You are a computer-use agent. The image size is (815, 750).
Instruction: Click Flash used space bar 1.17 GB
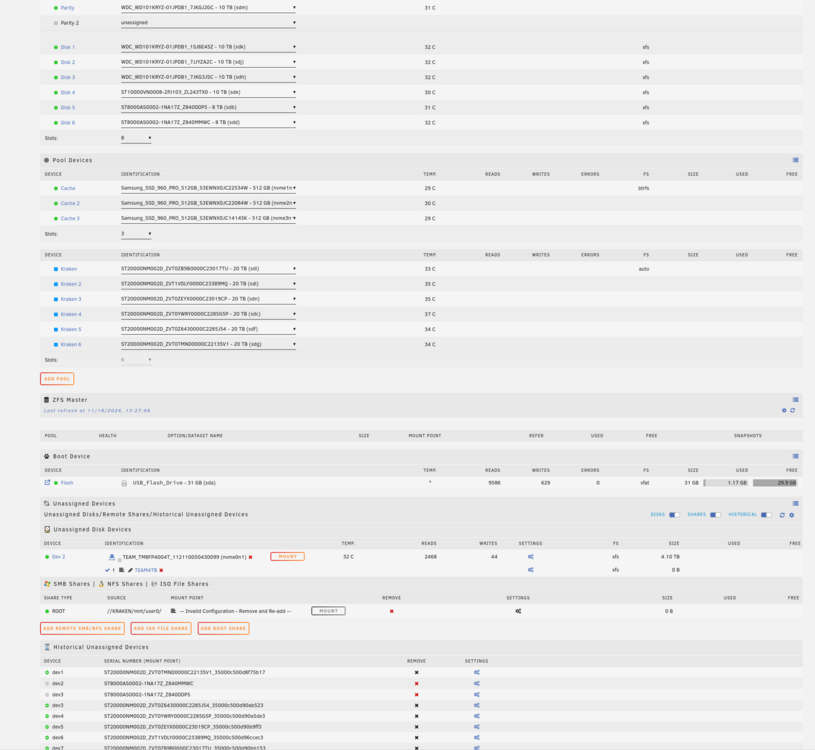pyautogui.click(x=726, y=483)
